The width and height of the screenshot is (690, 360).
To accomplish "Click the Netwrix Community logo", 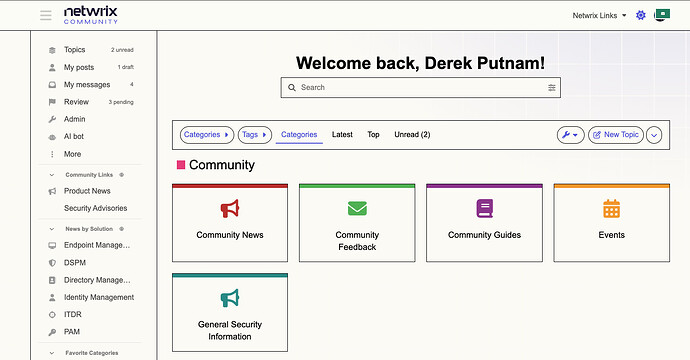I will (91, 15).
